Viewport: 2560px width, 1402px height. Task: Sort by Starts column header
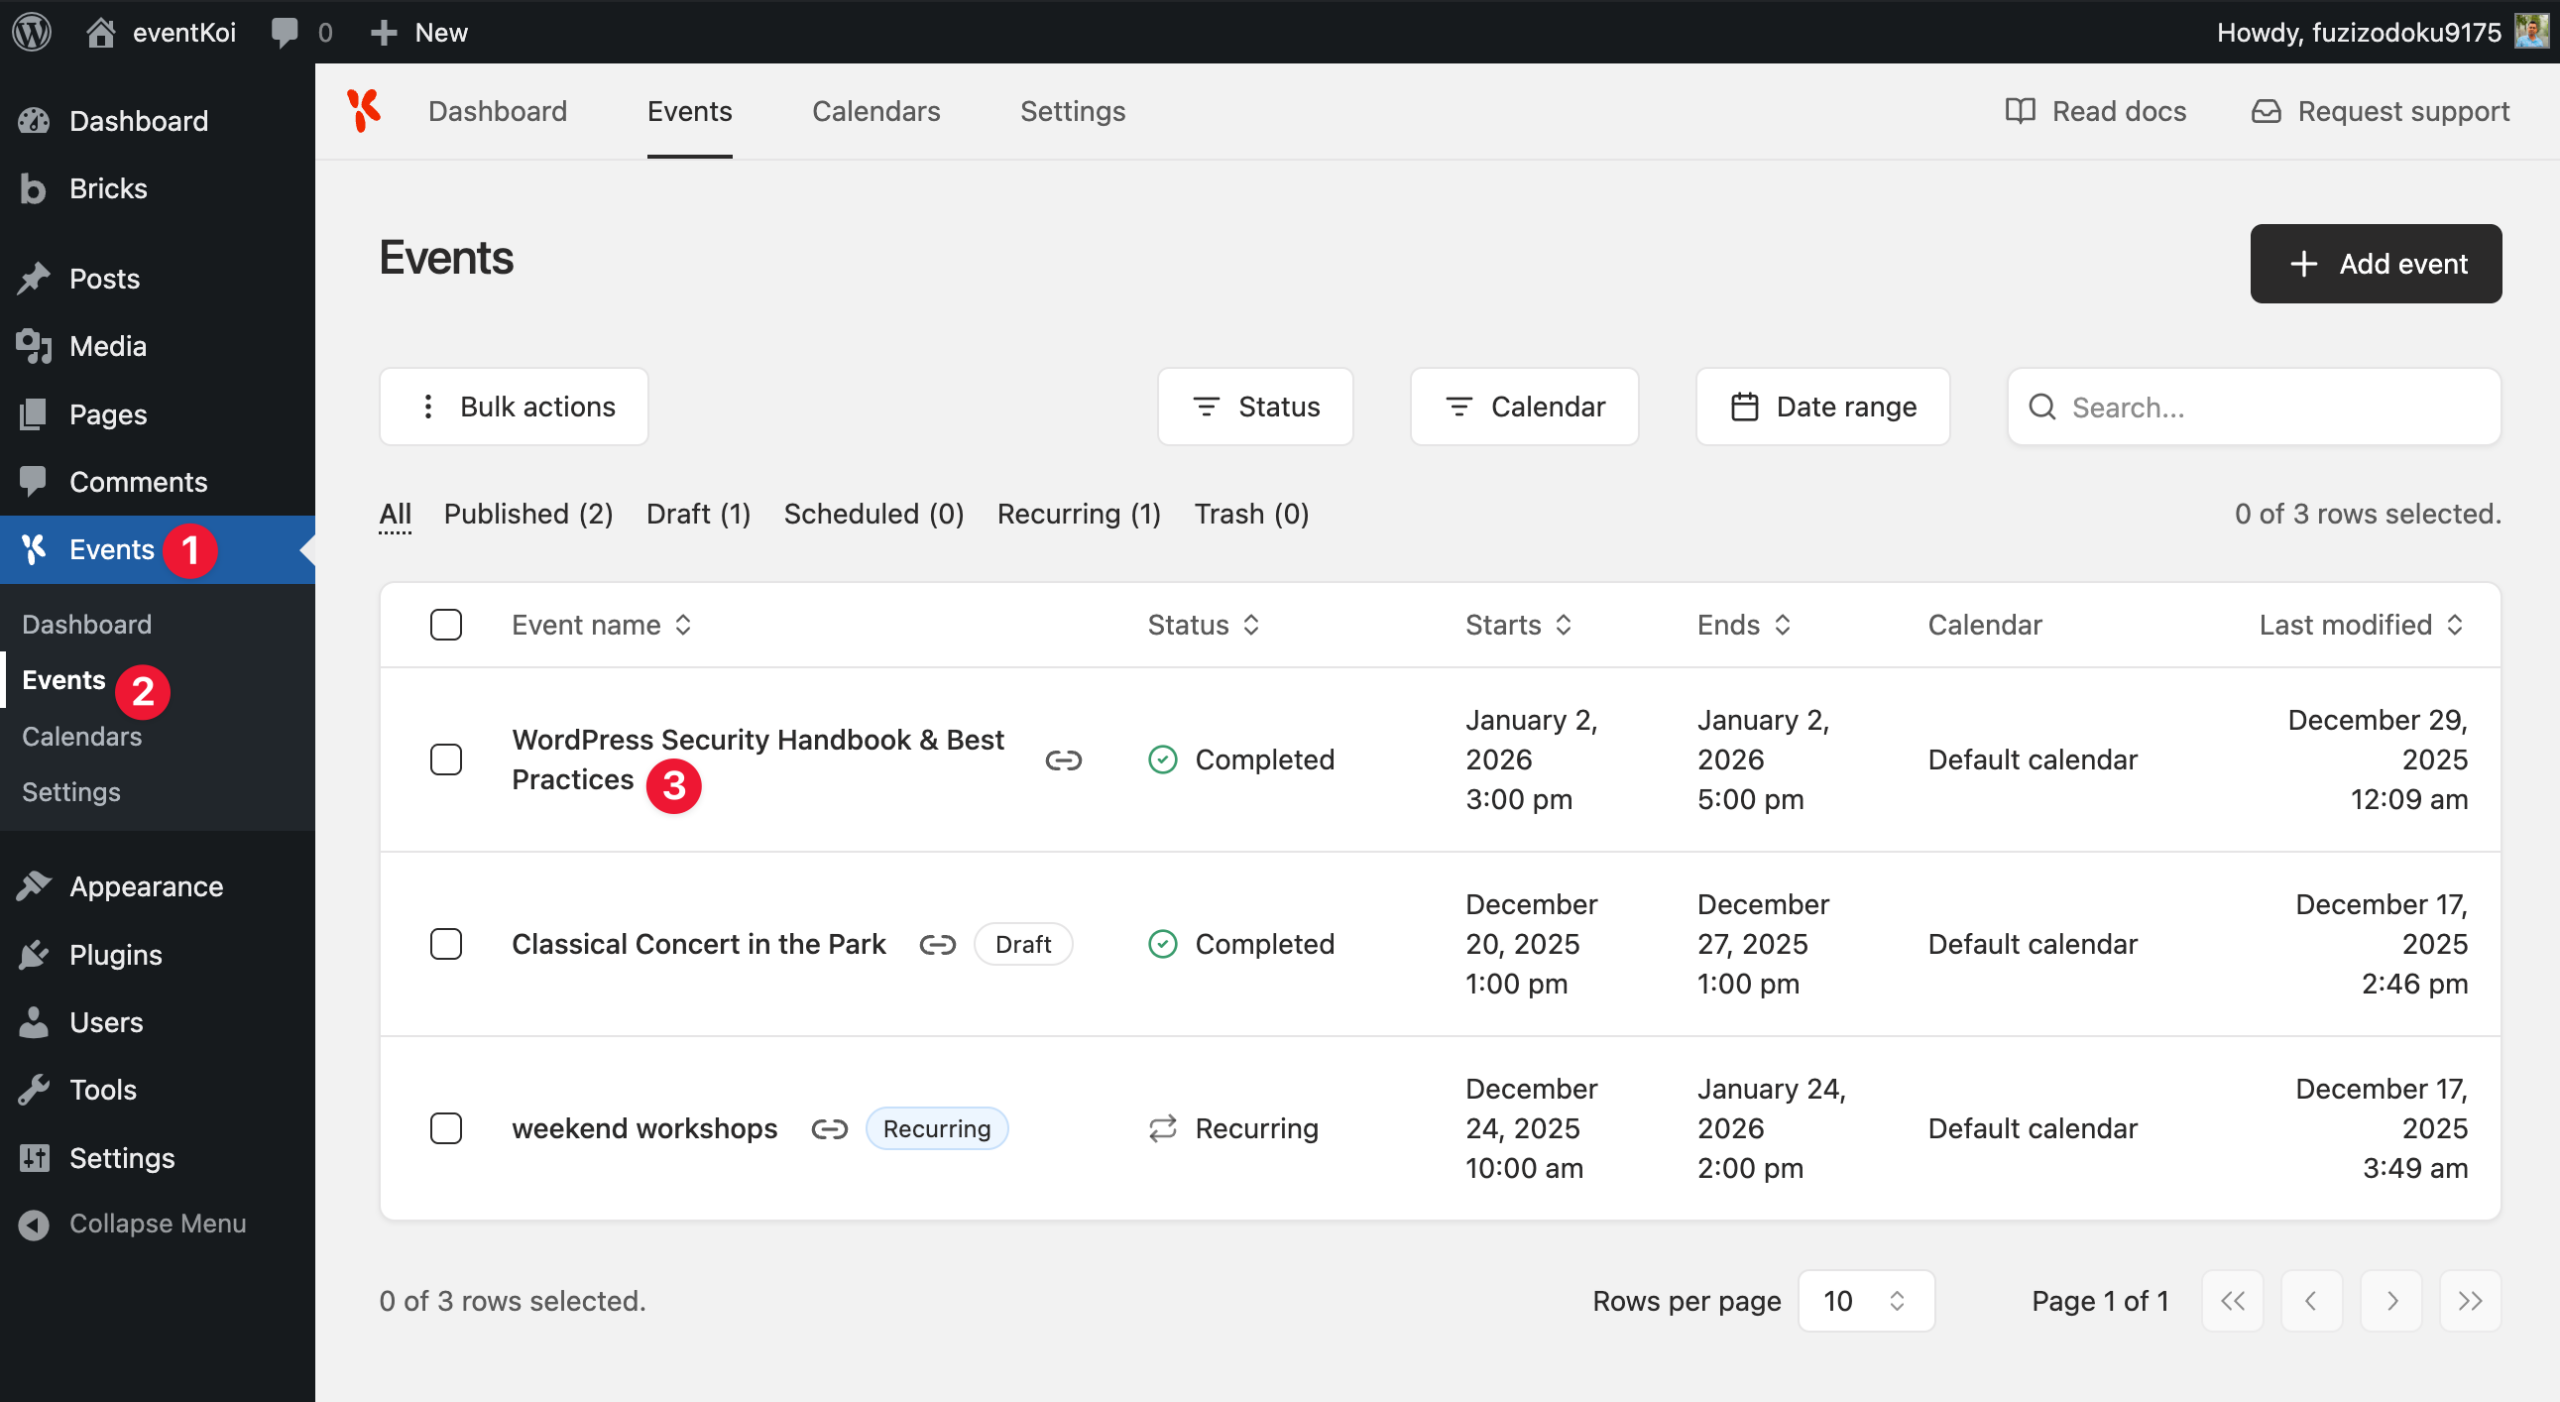point(1518,625)
